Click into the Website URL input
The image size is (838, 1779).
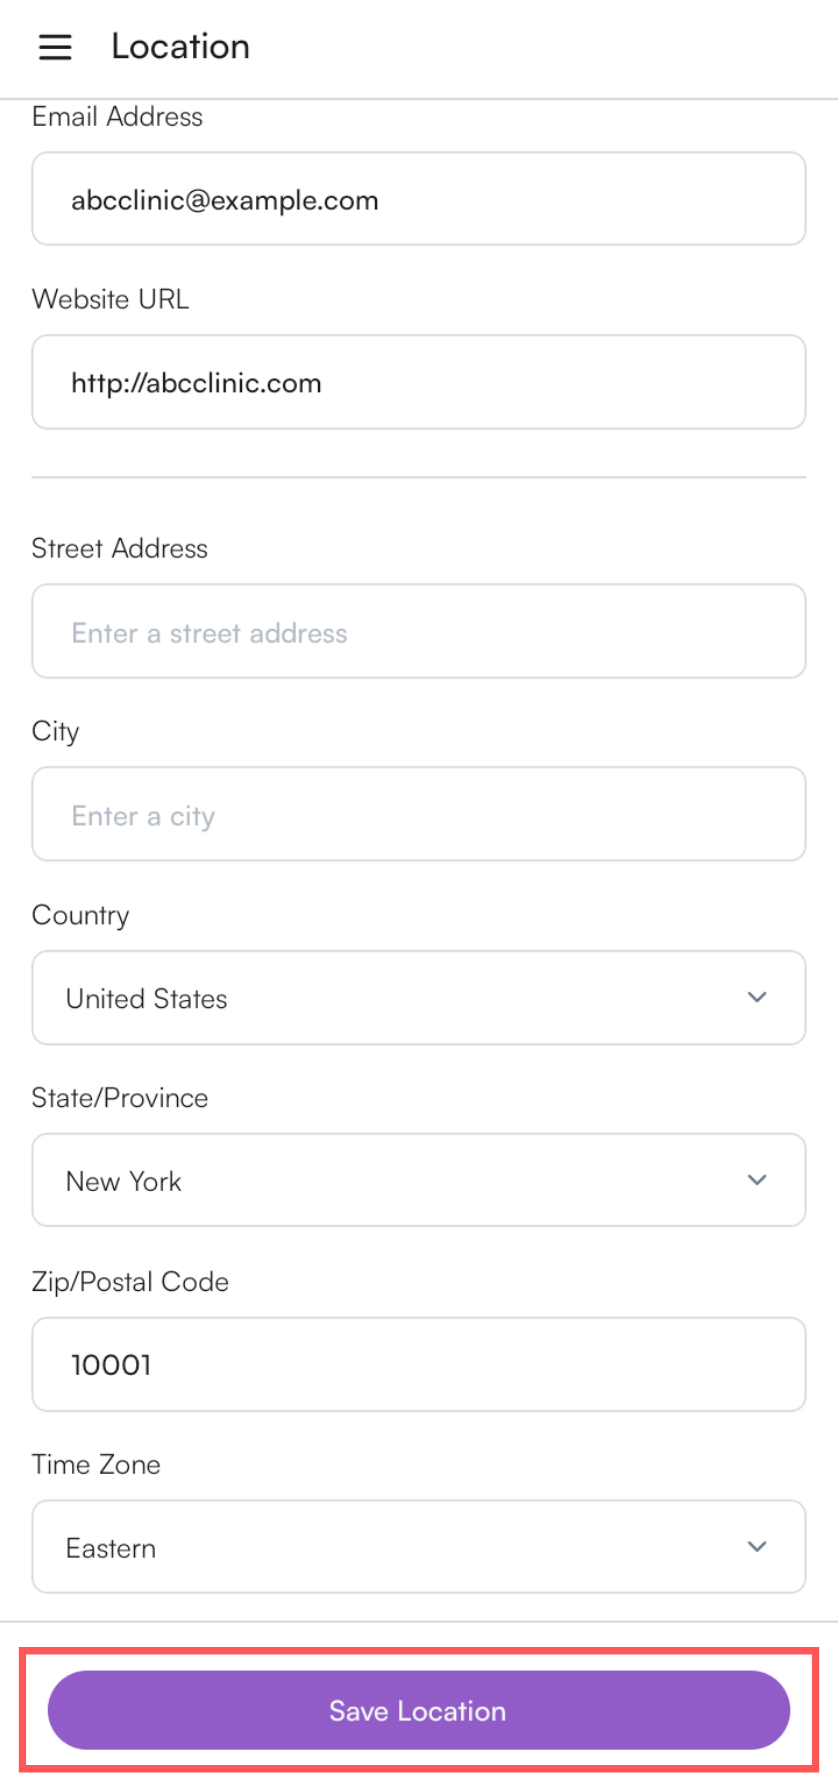[x=419, y=382]
